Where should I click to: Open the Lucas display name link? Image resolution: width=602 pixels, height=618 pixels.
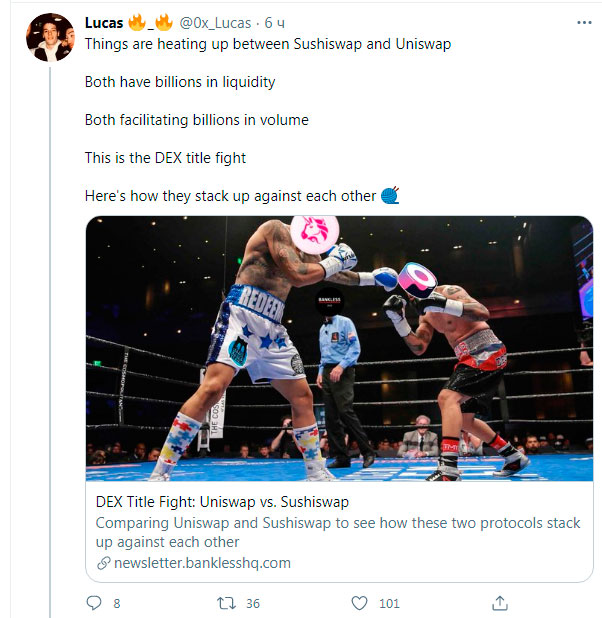click(103, 22)
